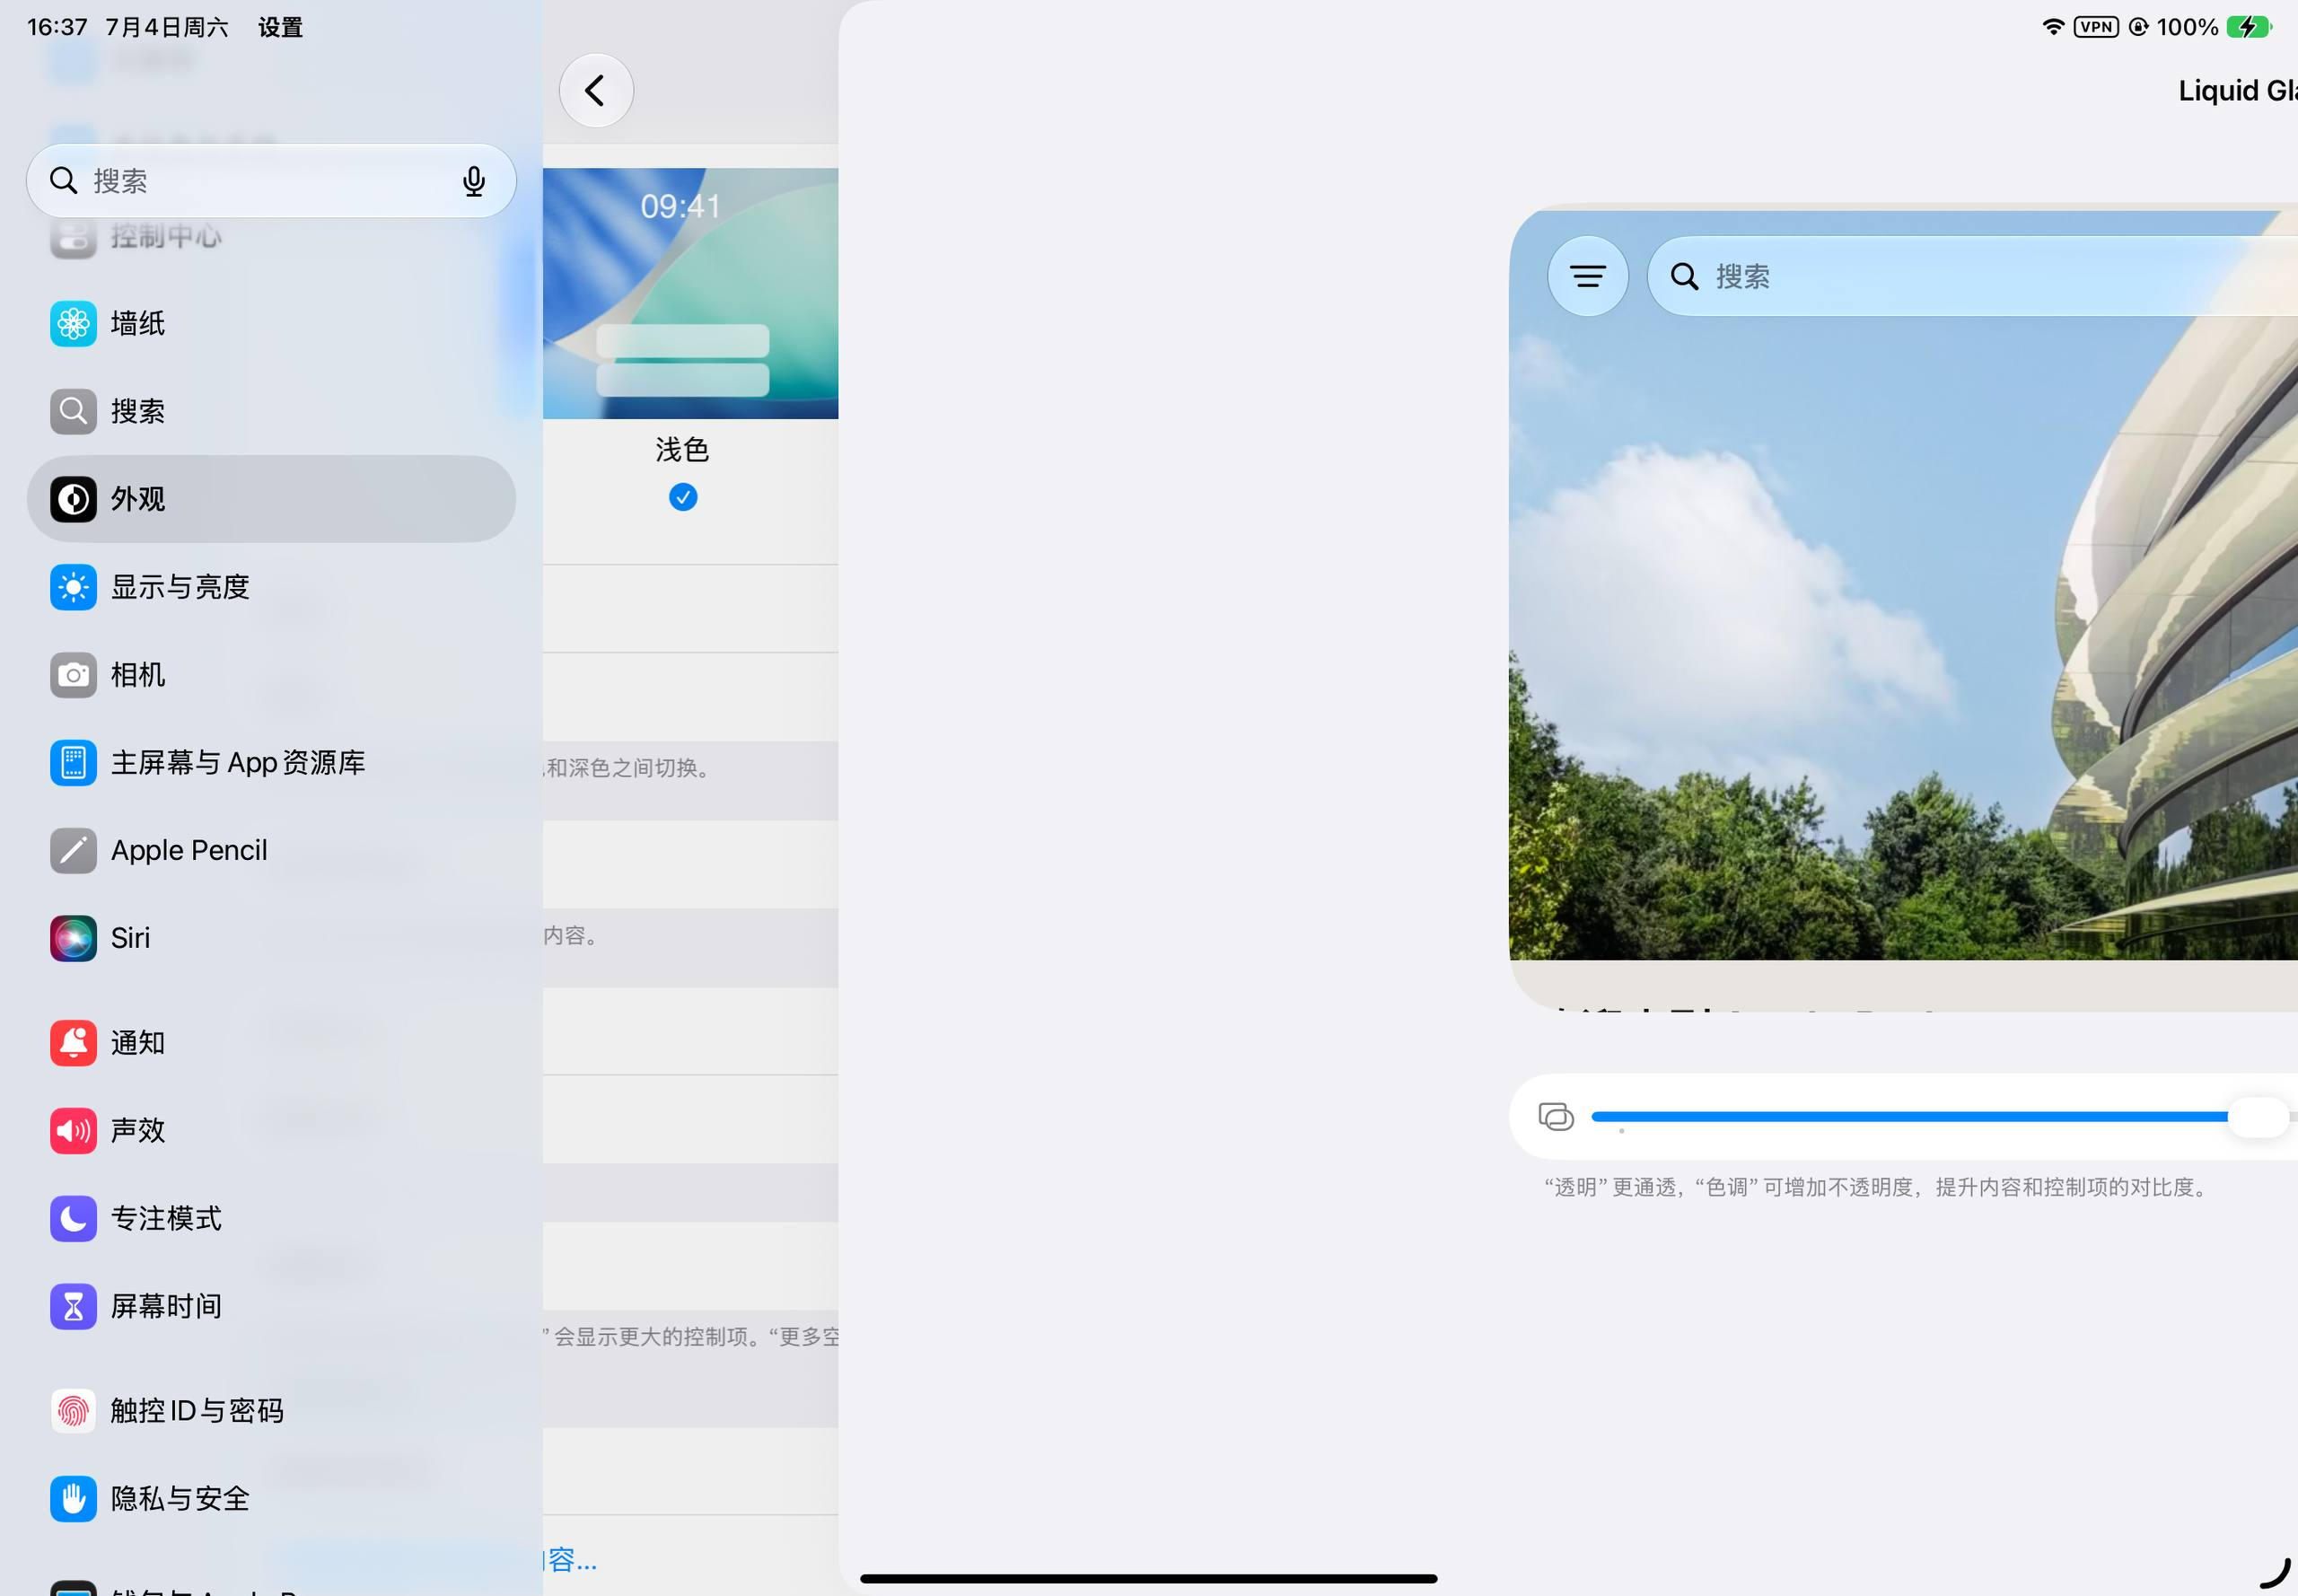Viewport: 2298px width, 1596px height.
Task: Open the Siri settings icon
Action: coord(73,939)
